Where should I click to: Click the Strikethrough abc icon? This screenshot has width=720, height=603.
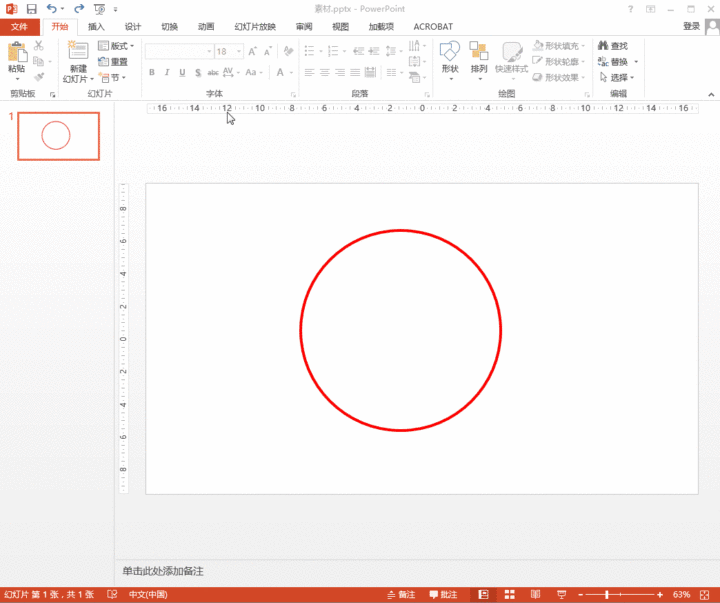tap(213, 73)
